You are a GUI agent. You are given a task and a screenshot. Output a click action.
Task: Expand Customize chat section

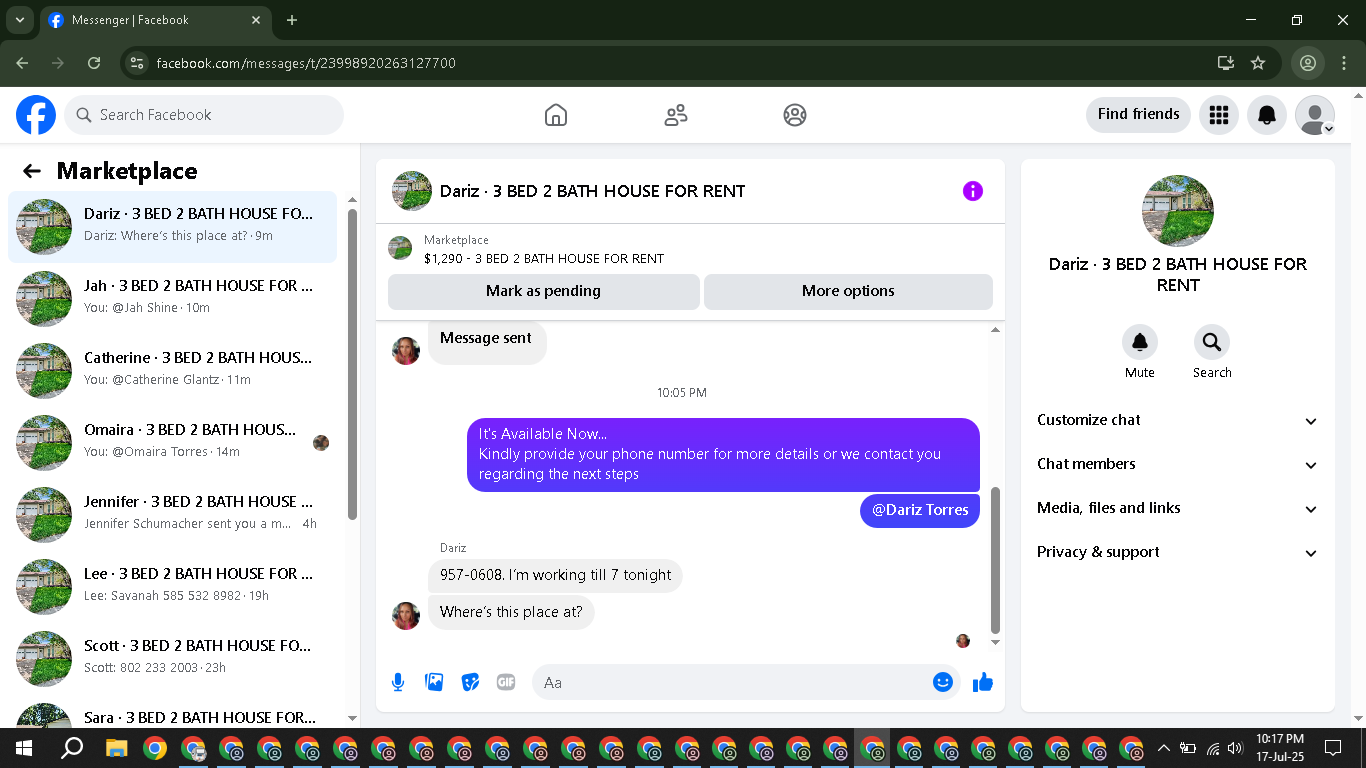tap(1178, 420)
